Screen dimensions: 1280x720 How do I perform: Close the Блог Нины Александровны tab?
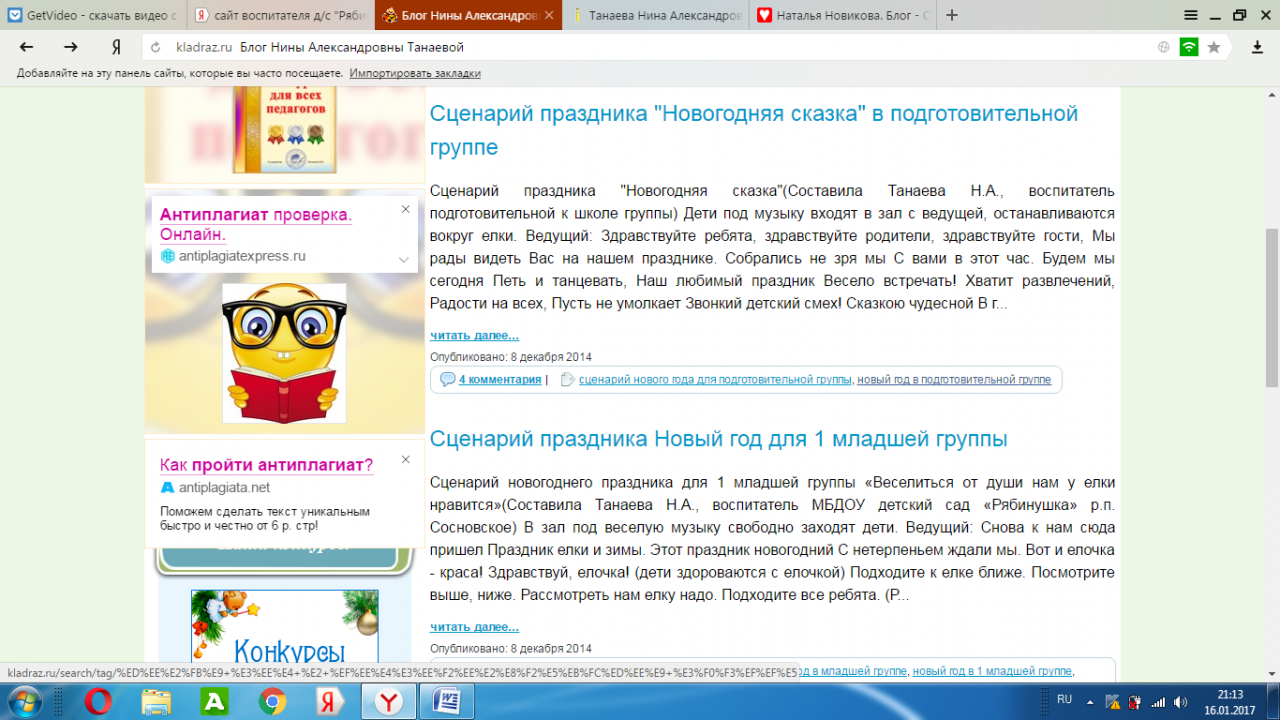click(x=551, y=15)
